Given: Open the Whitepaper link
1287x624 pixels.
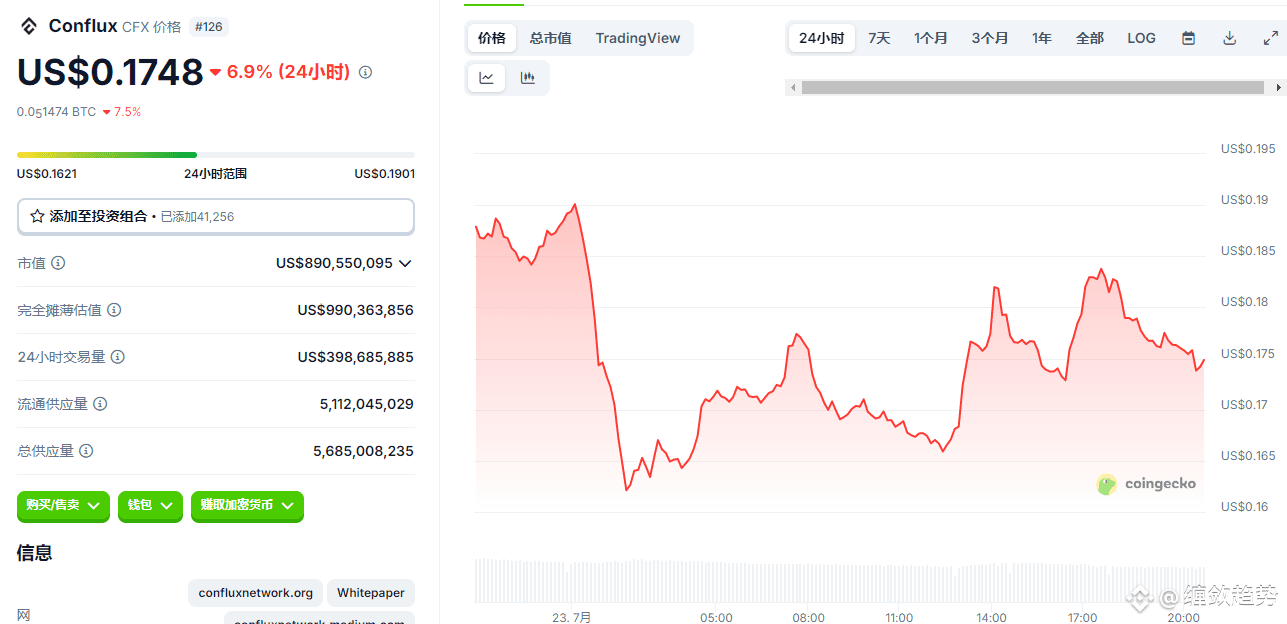Looking at the screenshot, I should pos(371,593).
